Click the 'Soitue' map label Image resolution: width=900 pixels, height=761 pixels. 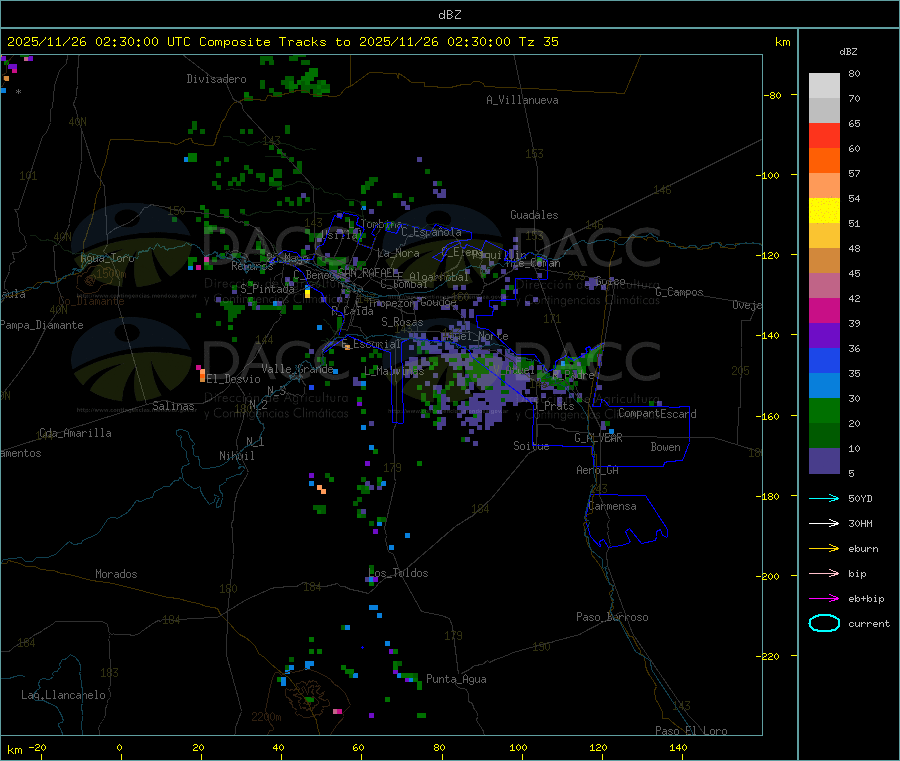tap(531, 446)
